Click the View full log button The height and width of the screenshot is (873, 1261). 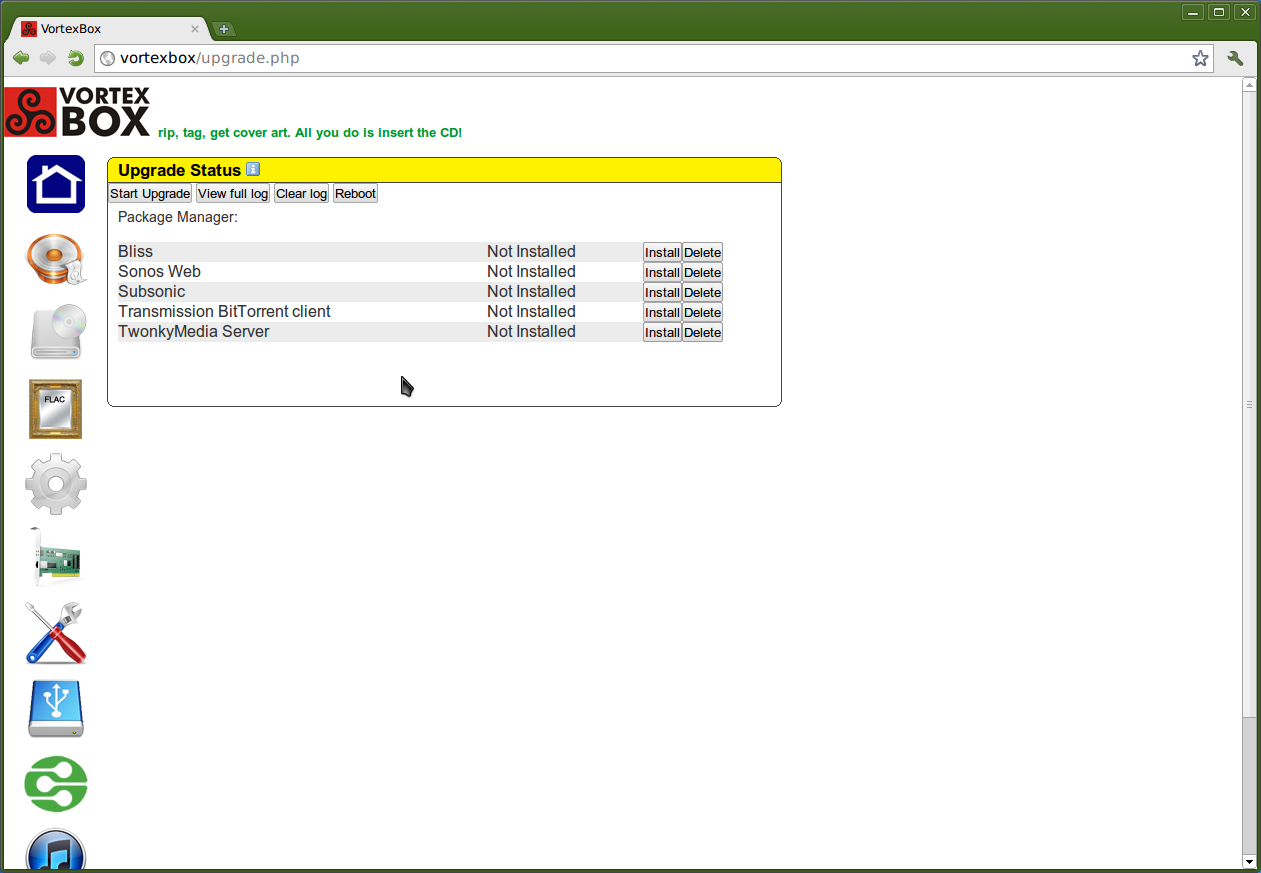coord(233,194)
